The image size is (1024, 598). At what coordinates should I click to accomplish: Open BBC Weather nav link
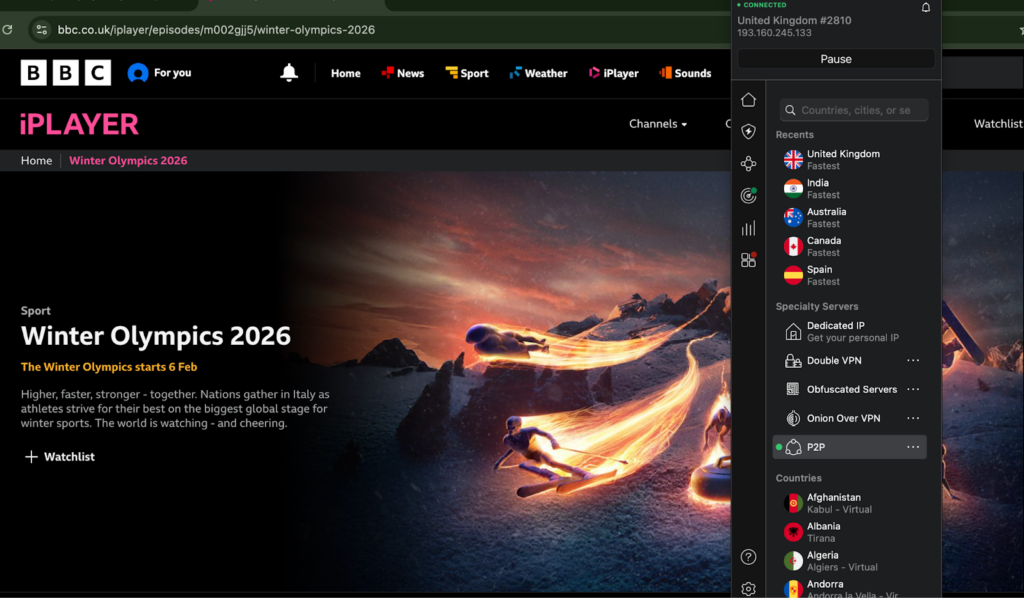tap(538, 73)
